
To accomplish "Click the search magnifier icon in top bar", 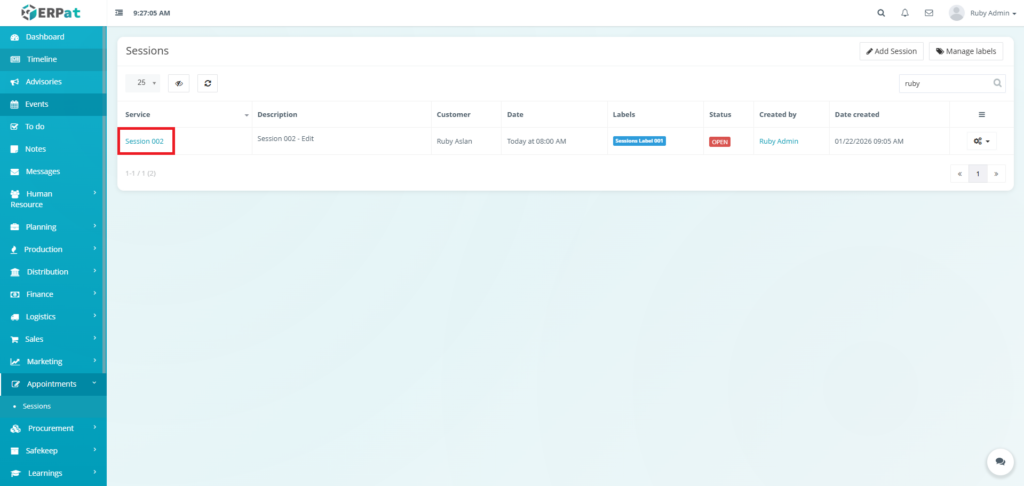I will click(880, 13).
